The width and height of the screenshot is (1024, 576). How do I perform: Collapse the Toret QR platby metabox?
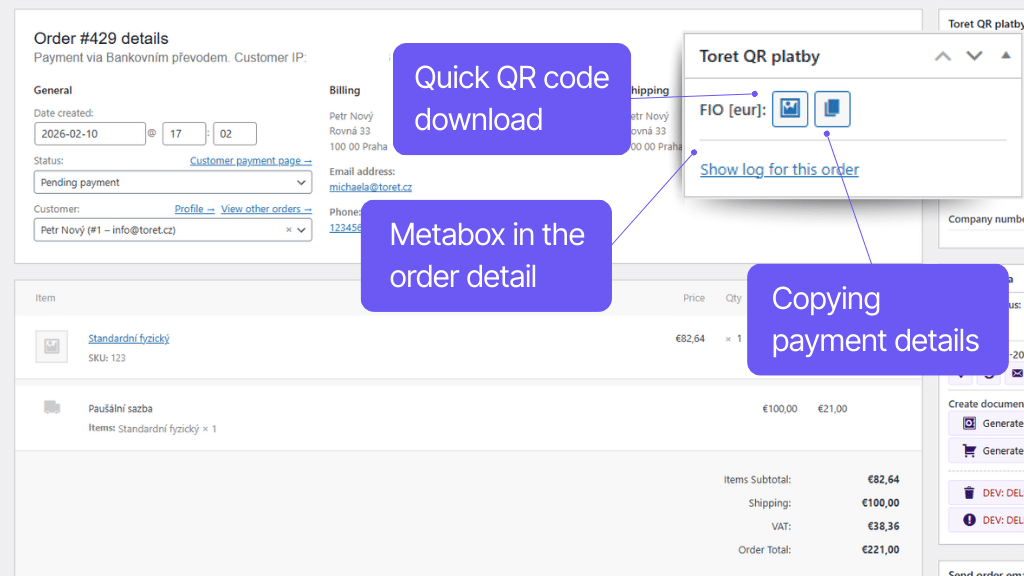tap(1006, 55)
